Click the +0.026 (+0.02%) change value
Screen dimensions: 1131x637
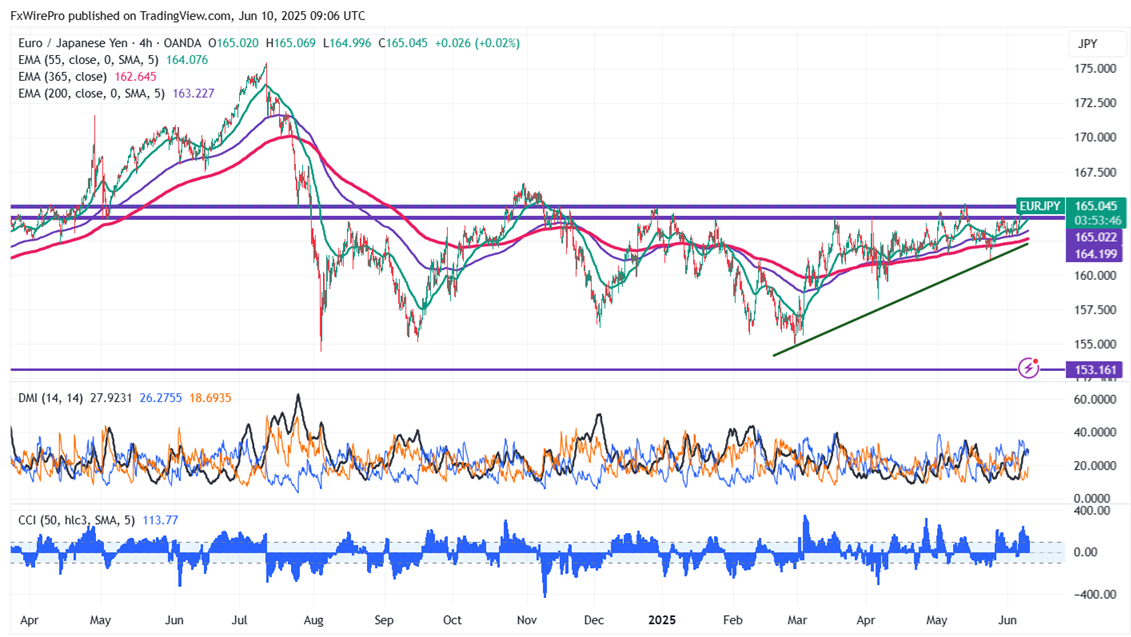477,43
